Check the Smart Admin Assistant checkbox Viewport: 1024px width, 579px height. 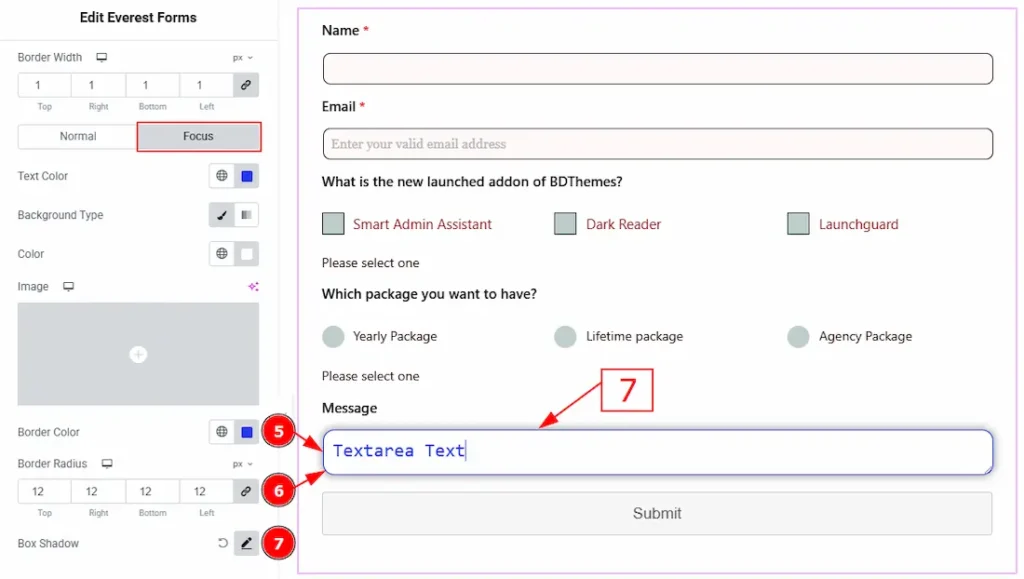[x=333, y=224]
